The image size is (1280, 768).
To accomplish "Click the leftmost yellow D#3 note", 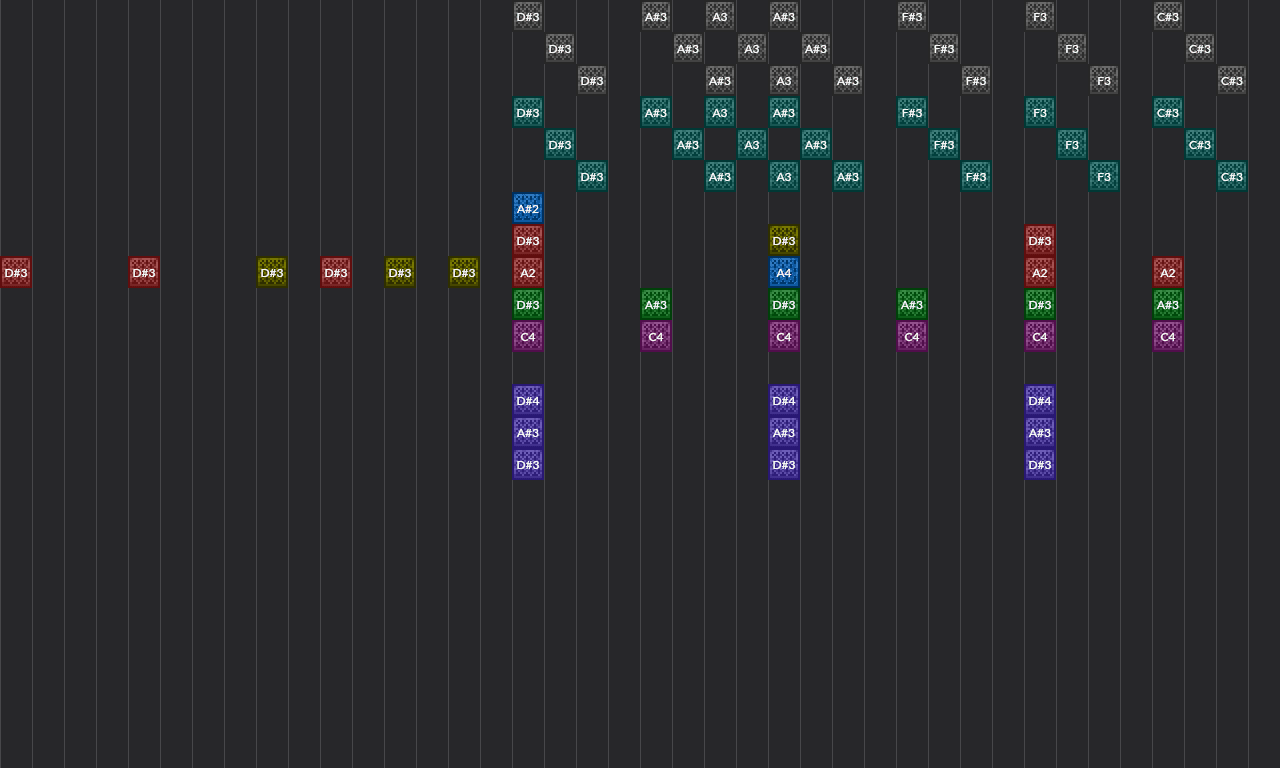I will tap(272, 272).
